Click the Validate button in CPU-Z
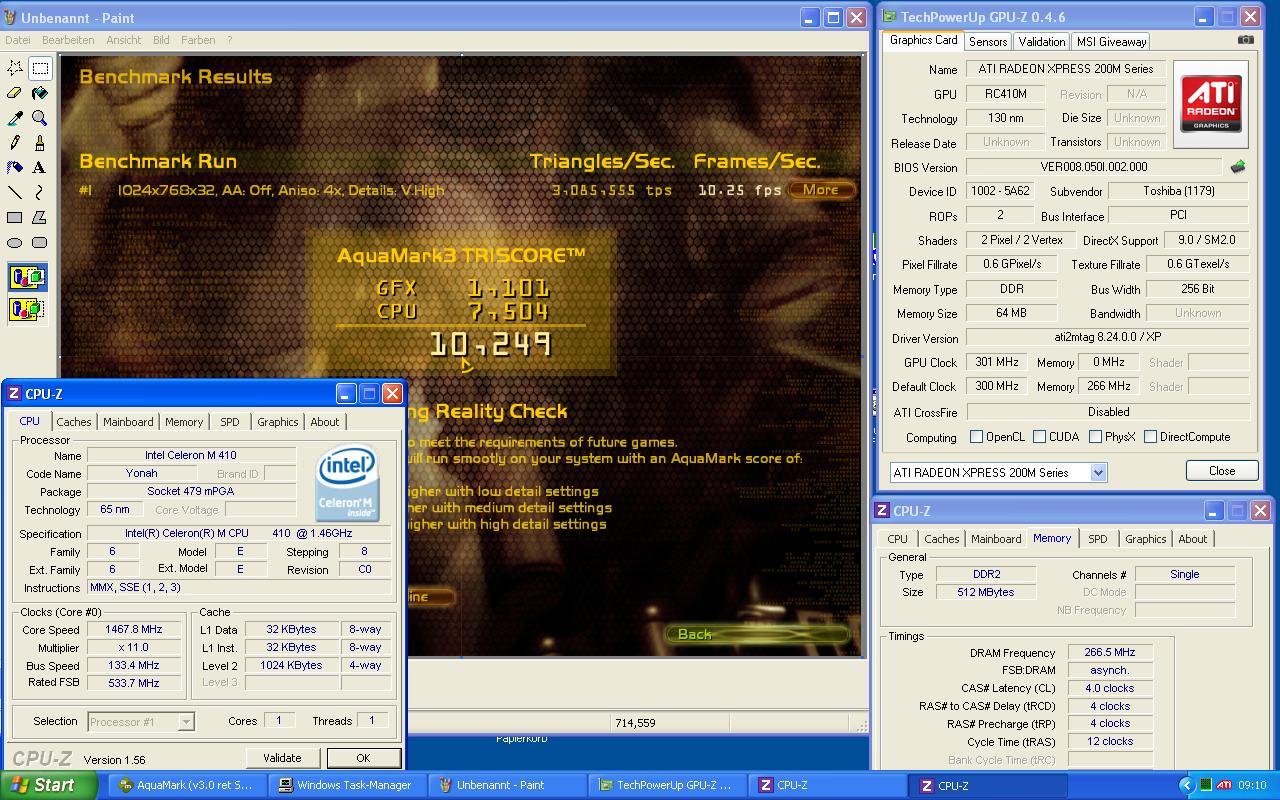1280x800 pixels. click(282, 758)
